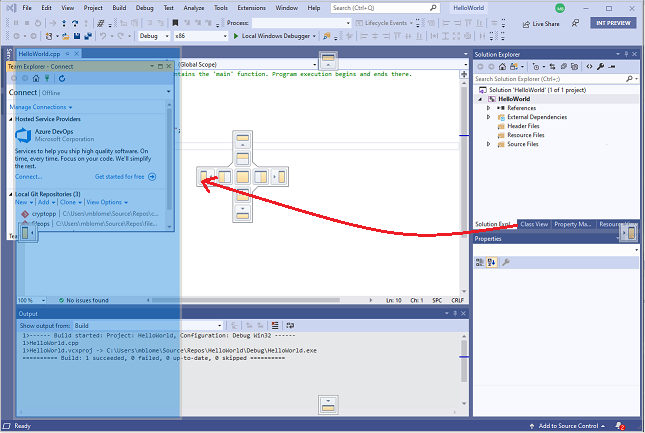Collapse the HelloWorld project node
Screen dimensions: 645x433
[x=480, y=99]
